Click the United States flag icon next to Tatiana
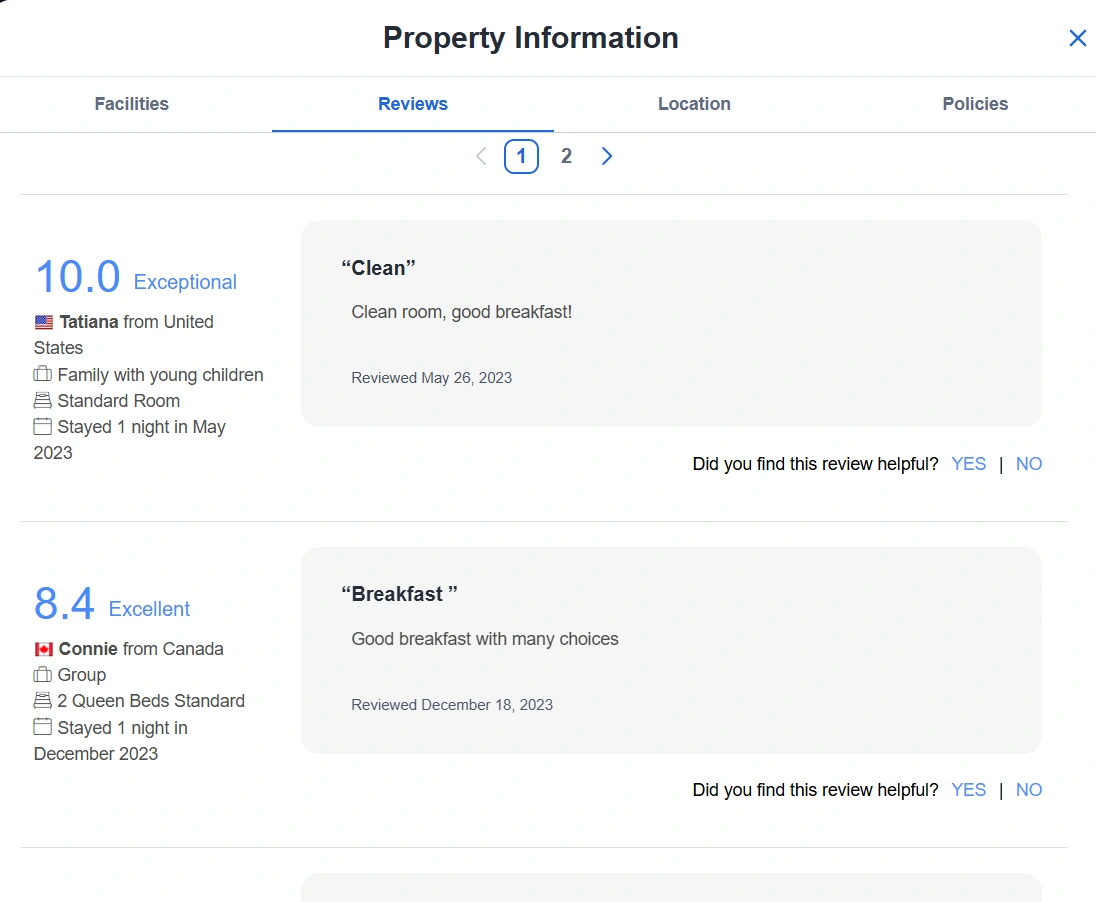The image size is (1096, 902). [43, 322]
